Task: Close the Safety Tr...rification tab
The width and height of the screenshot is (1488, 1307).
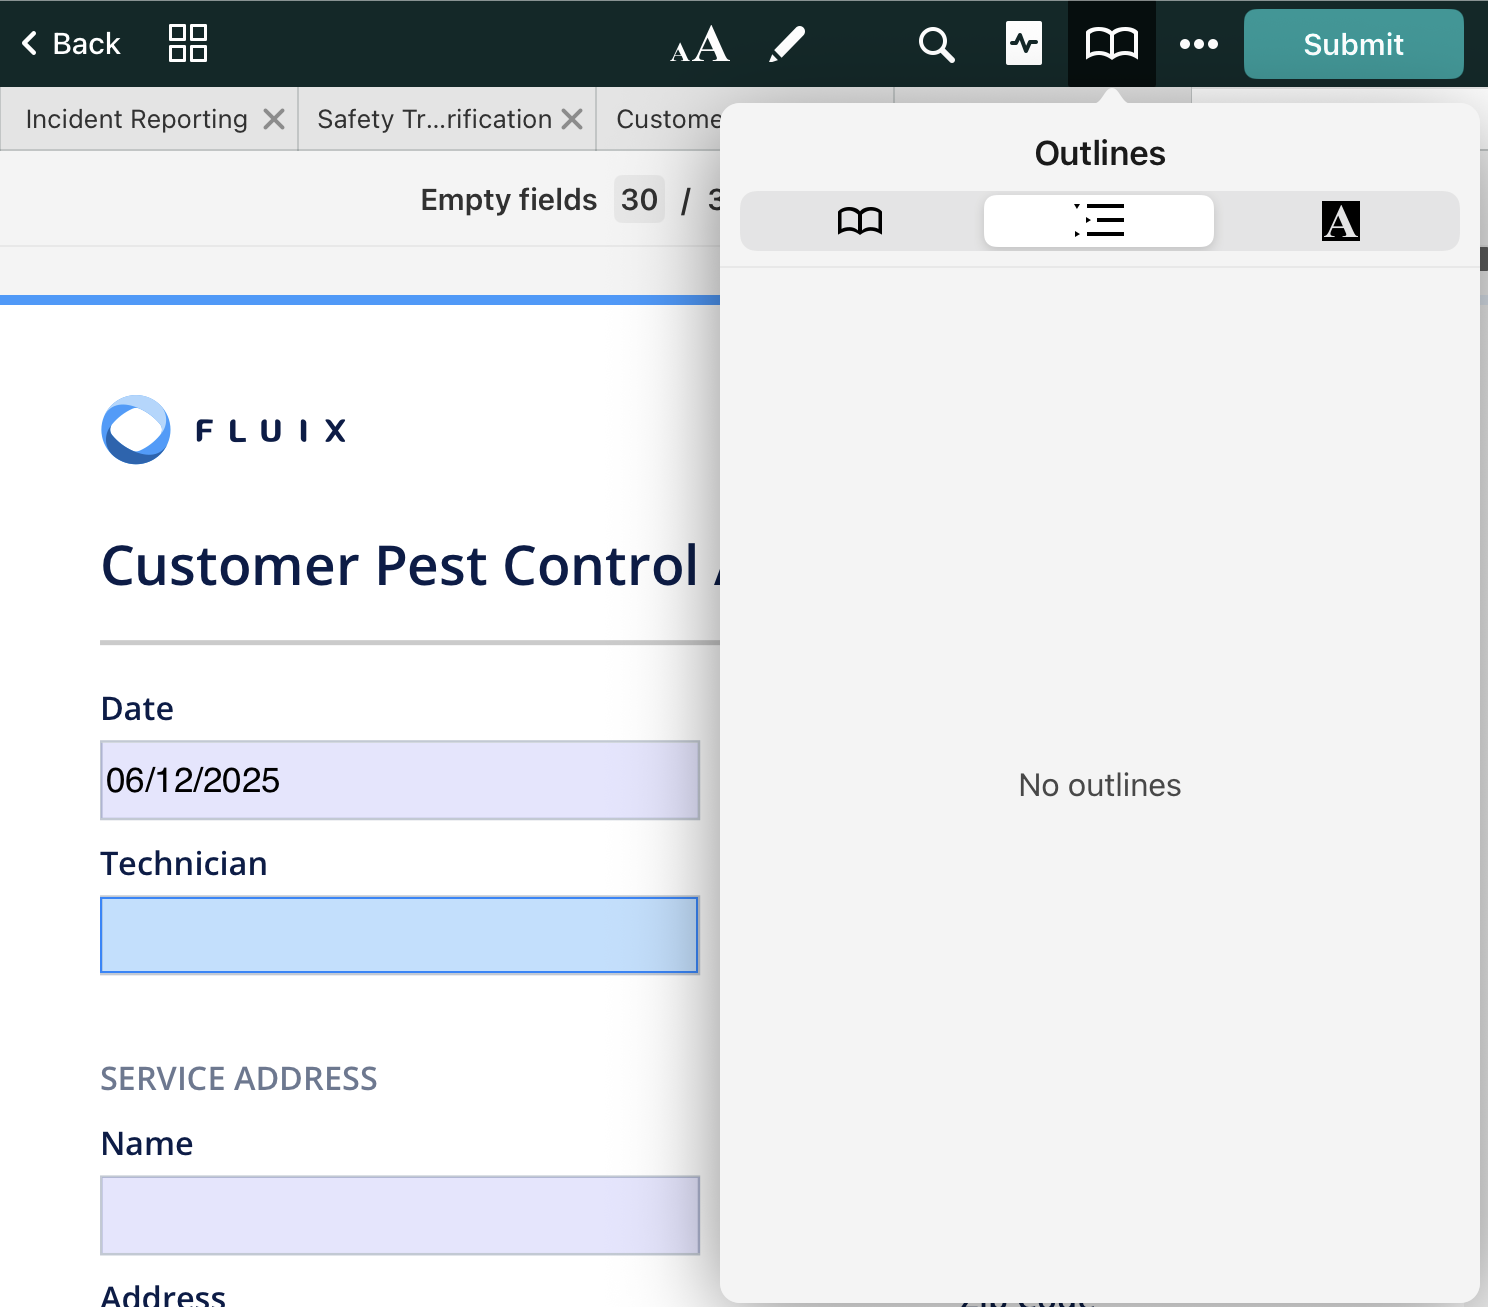Action: (572, 119)
